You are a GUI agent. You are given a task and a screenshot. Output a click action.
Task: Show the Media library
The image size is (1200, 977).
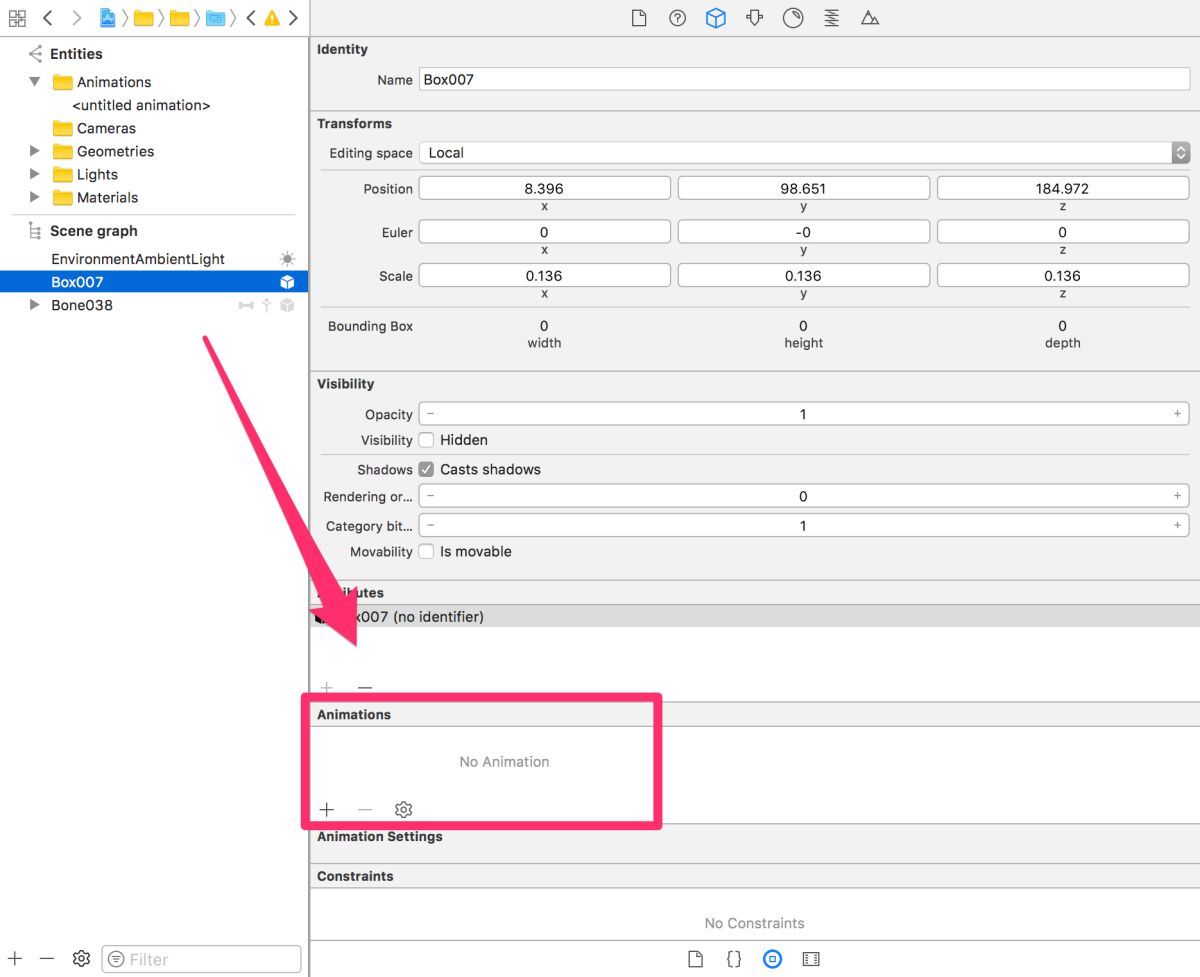pos(811,959)
